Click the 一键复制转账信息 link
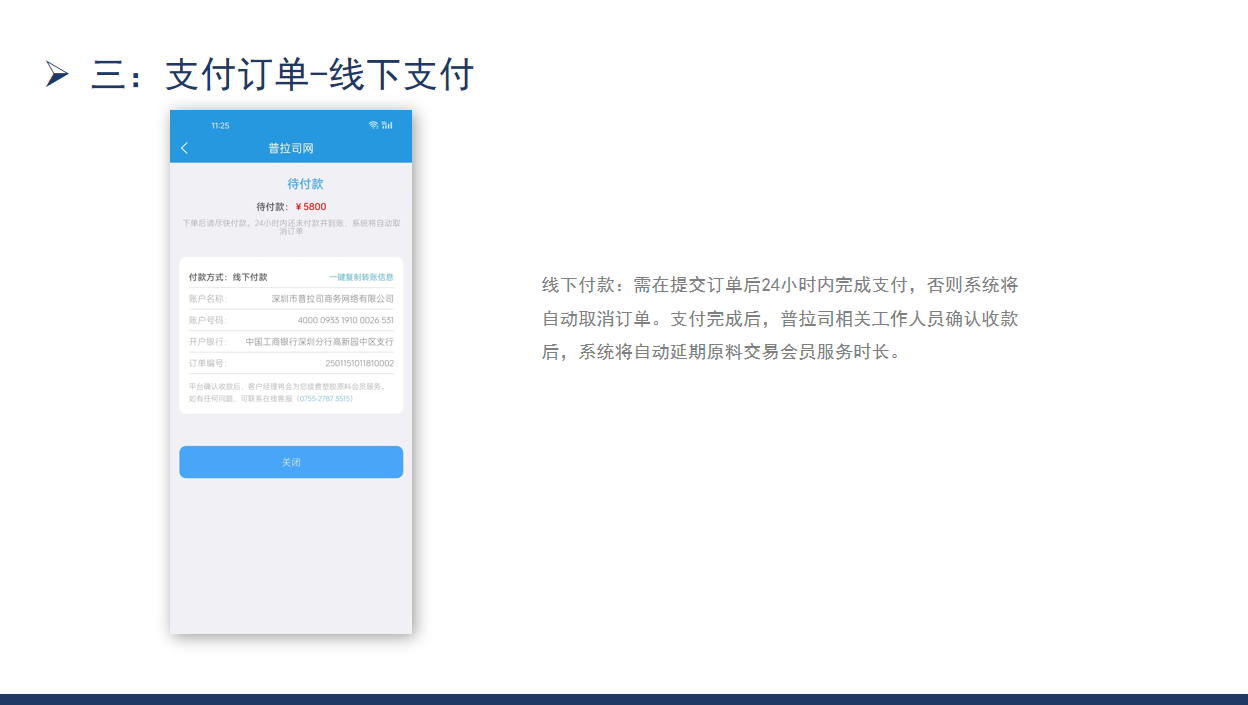 coord(361,277)
